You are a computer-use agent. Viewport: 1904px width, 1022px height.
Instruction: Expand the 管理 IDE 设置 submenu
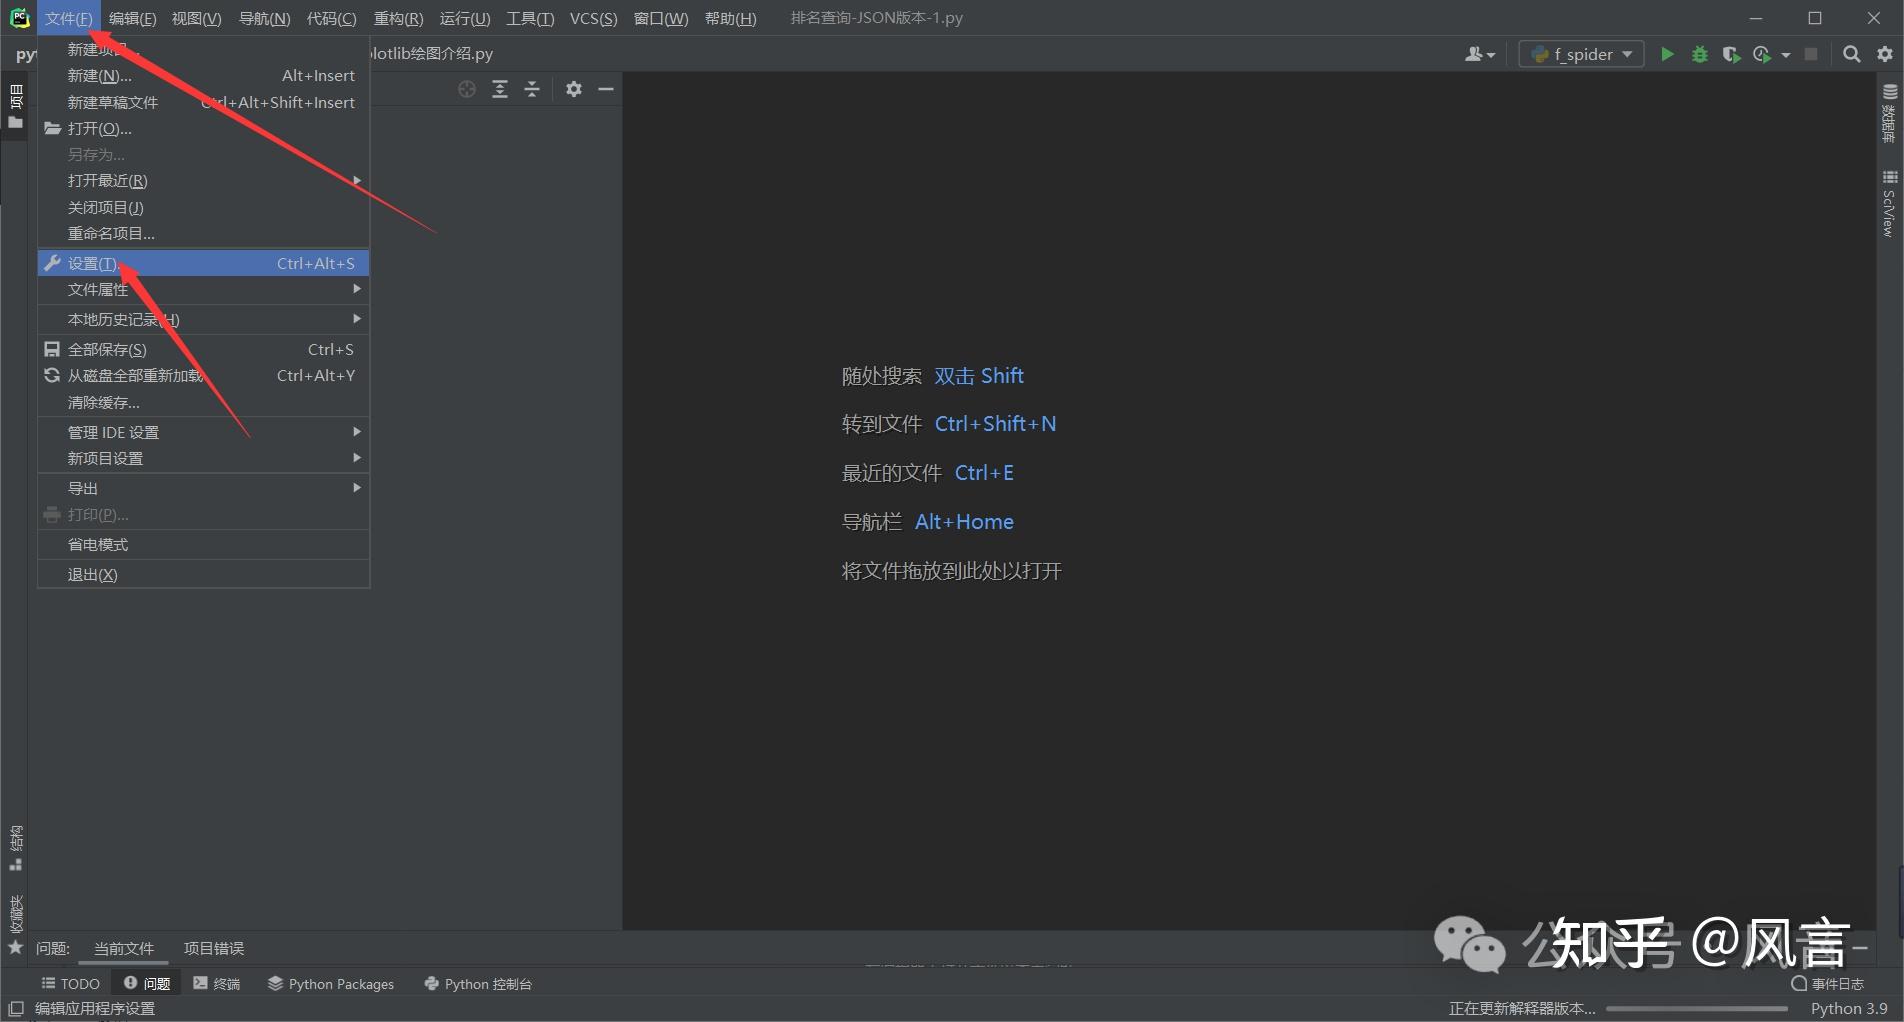pos(204,432)
